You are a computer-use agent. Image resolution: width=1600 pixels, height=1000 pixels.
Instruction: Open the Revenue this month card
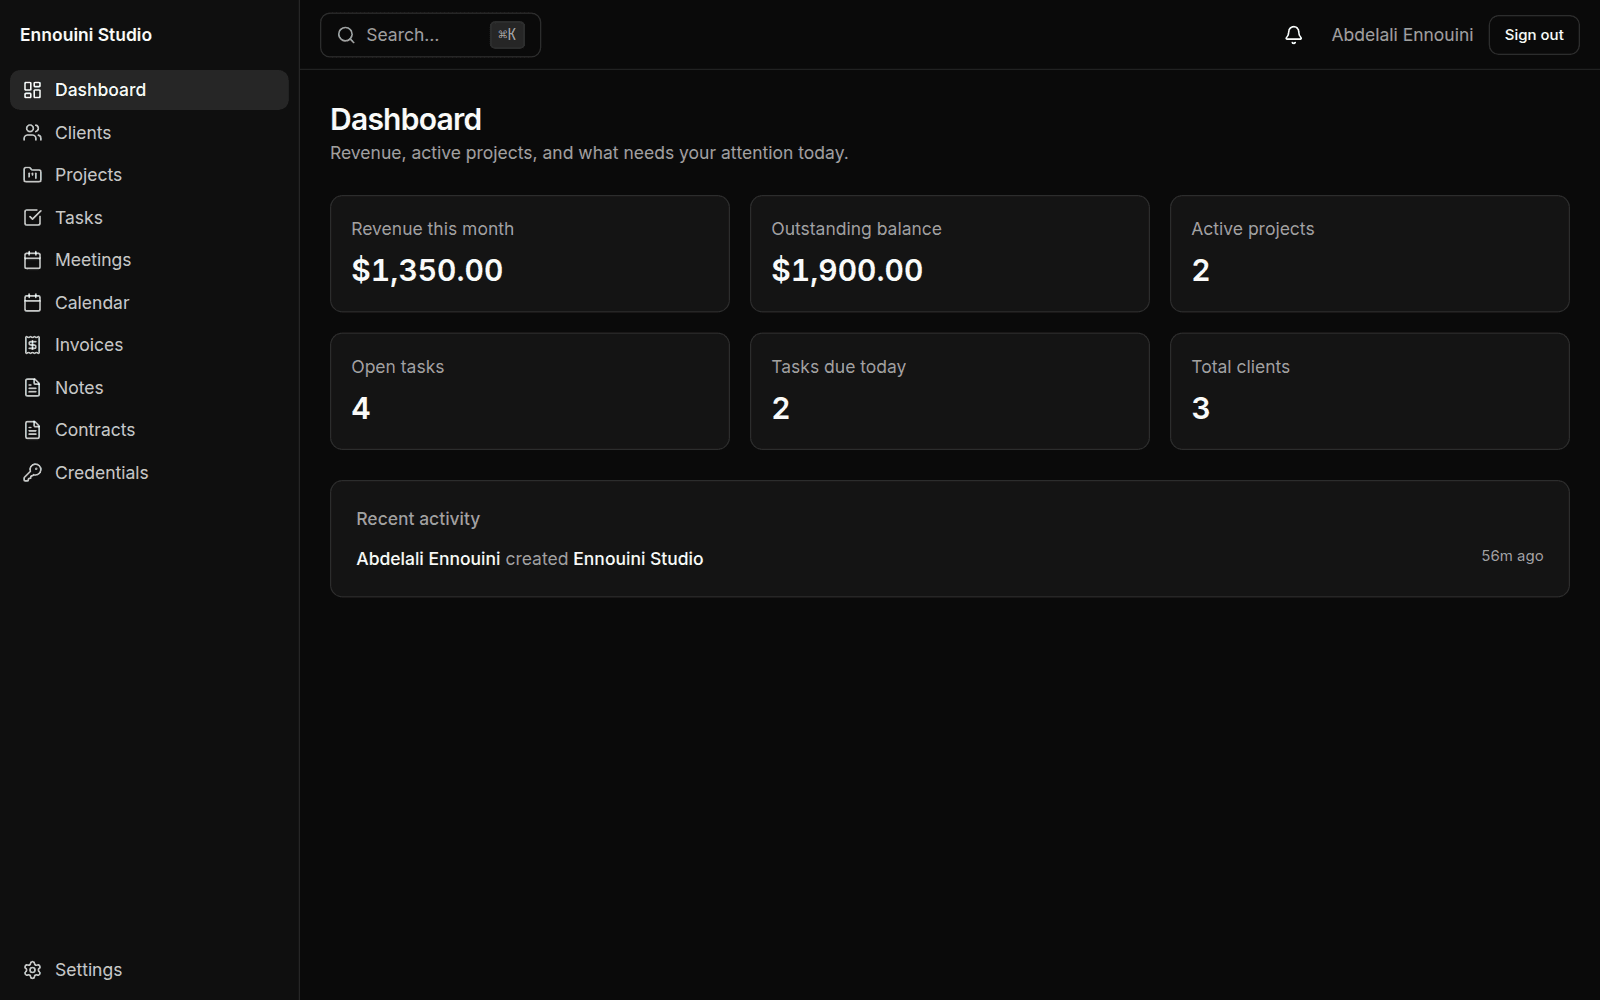click(530, 254)
